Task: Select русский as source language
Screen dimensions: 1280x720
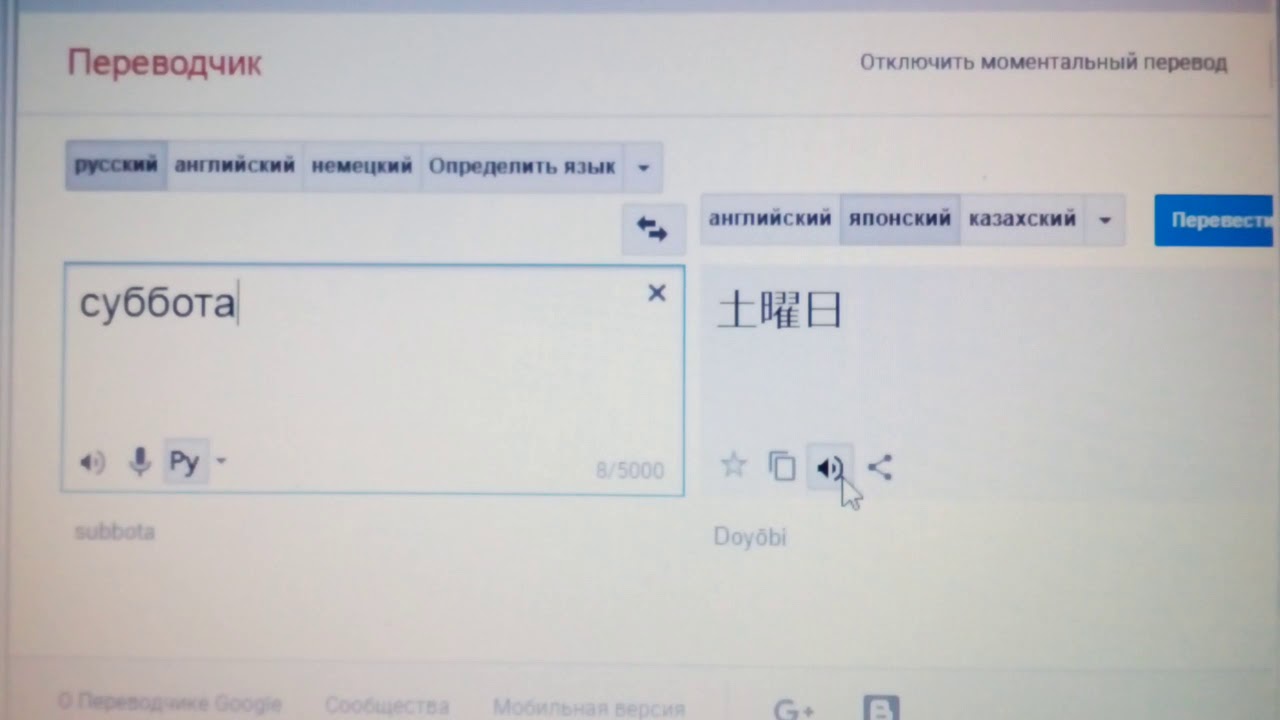Action: [x=117, y=166]
